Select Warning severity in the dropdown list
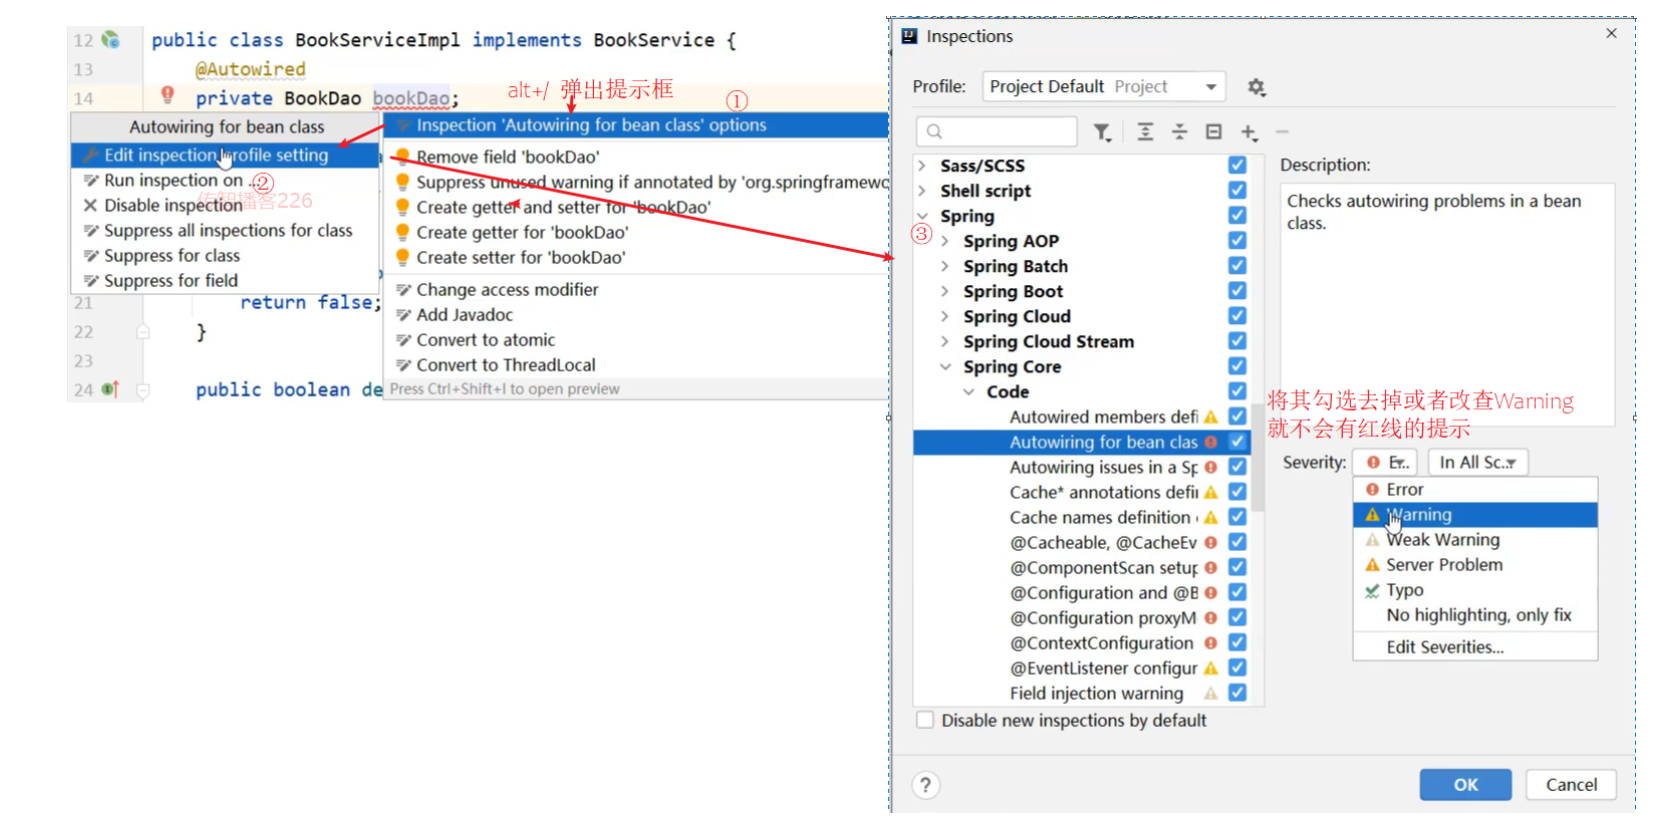The height and width of the screenshot is (817, 1678). pyautogui.click(x=1475, y=514)
